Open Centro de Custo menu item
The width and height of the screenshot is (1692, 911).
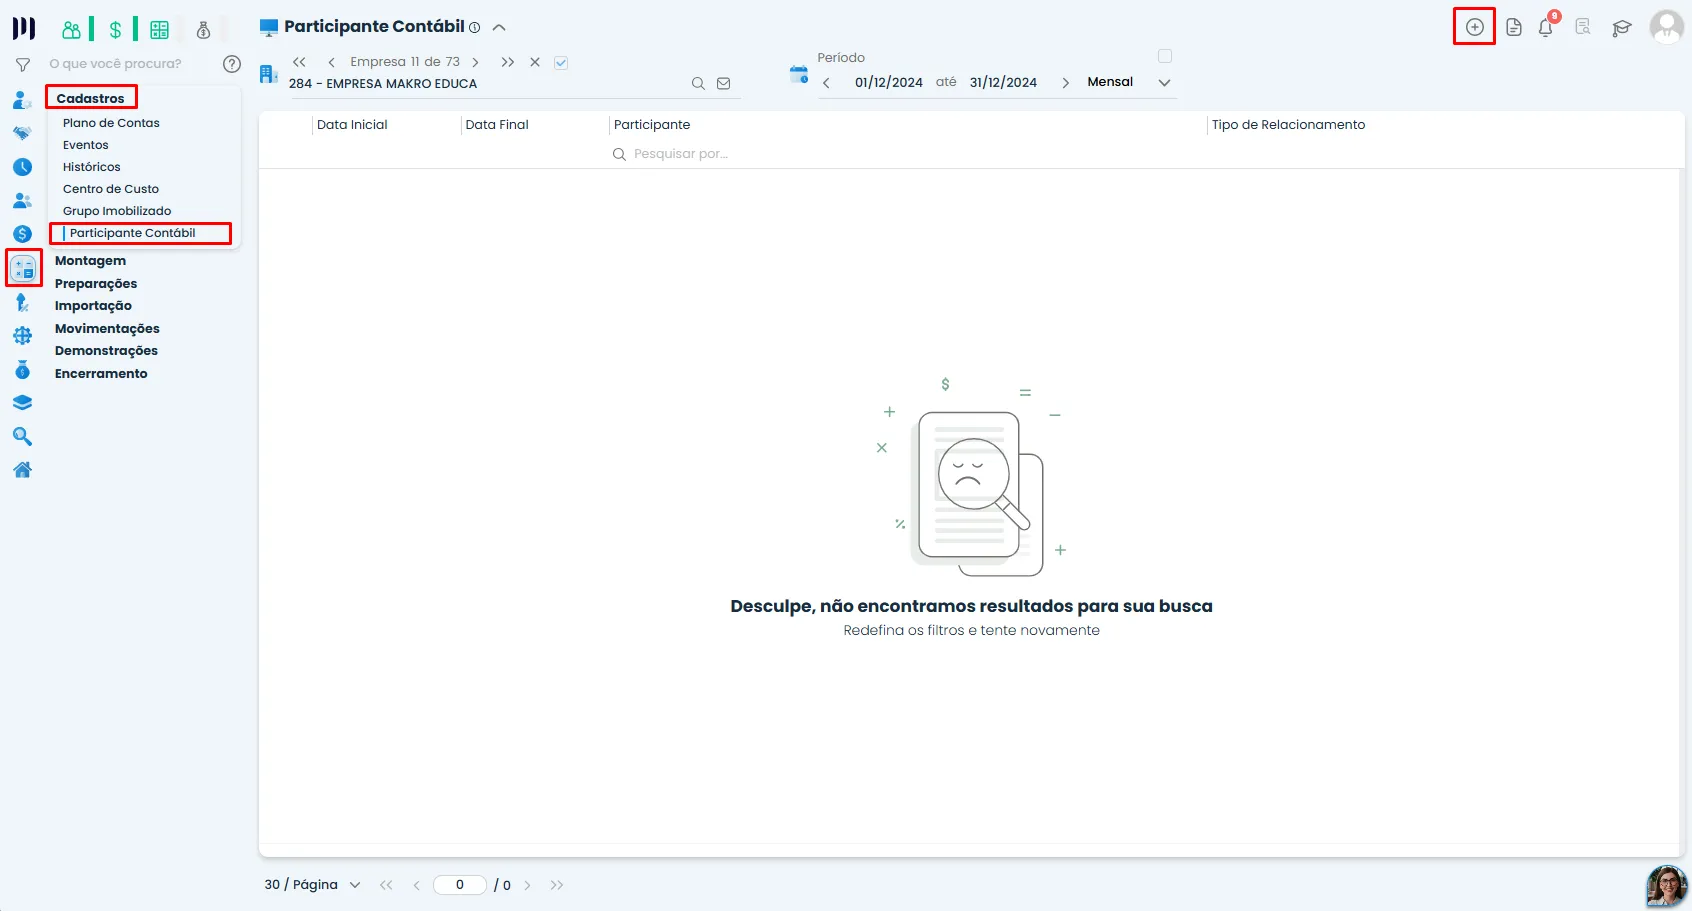coord(111,189)
